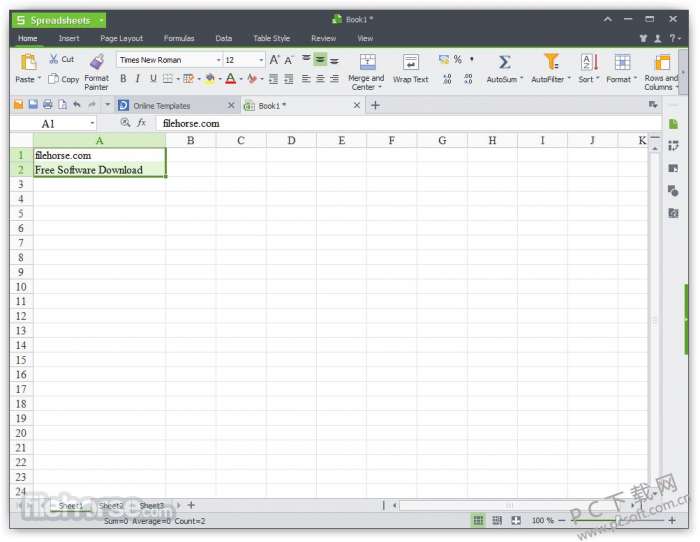The height and width of the screenshot is (542, 700).
Task: Decrease font size with the smaller A icon
Action: (289, 60)
